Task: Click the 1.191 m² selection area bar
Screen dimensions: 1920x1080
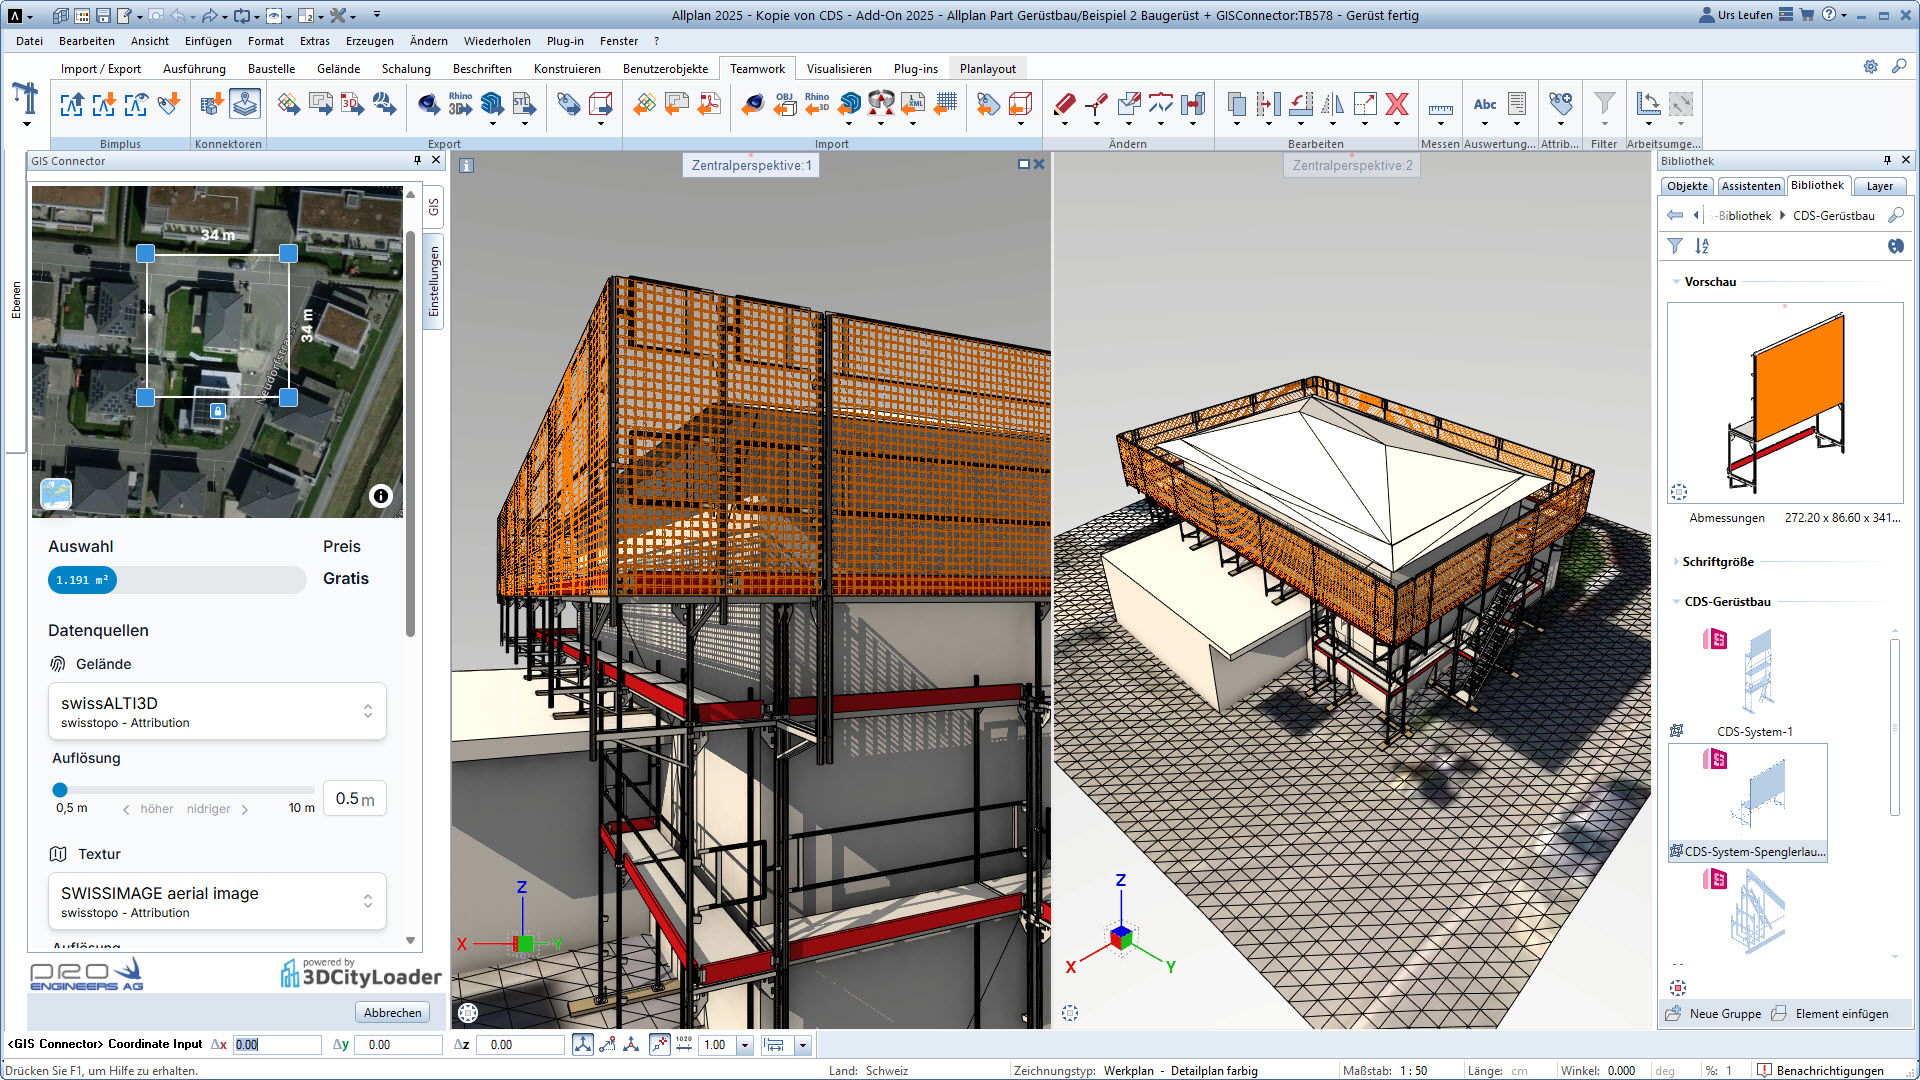Action: click(177, 580)
